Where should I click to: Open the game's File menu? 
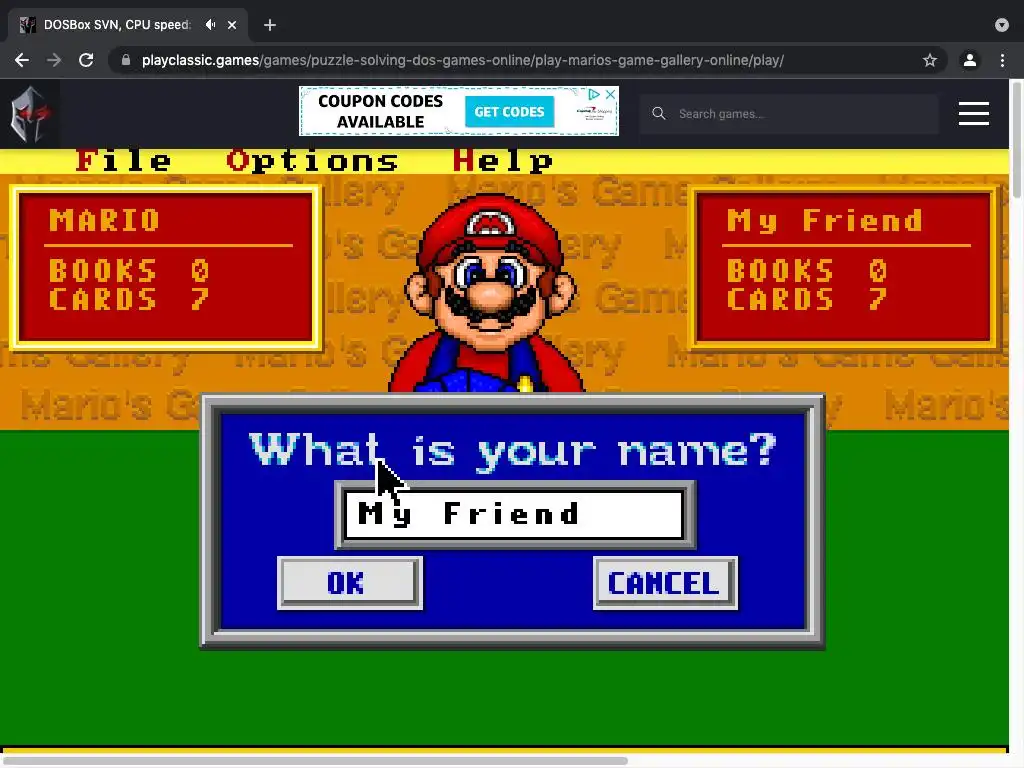tap(123, 161)
